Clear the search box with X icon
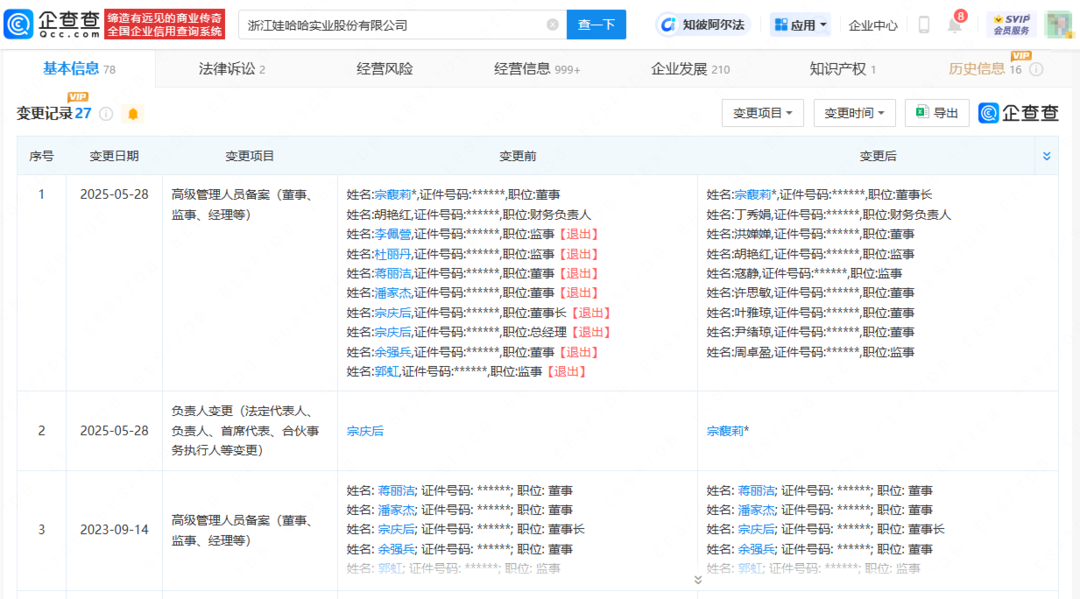 [552, 25]
